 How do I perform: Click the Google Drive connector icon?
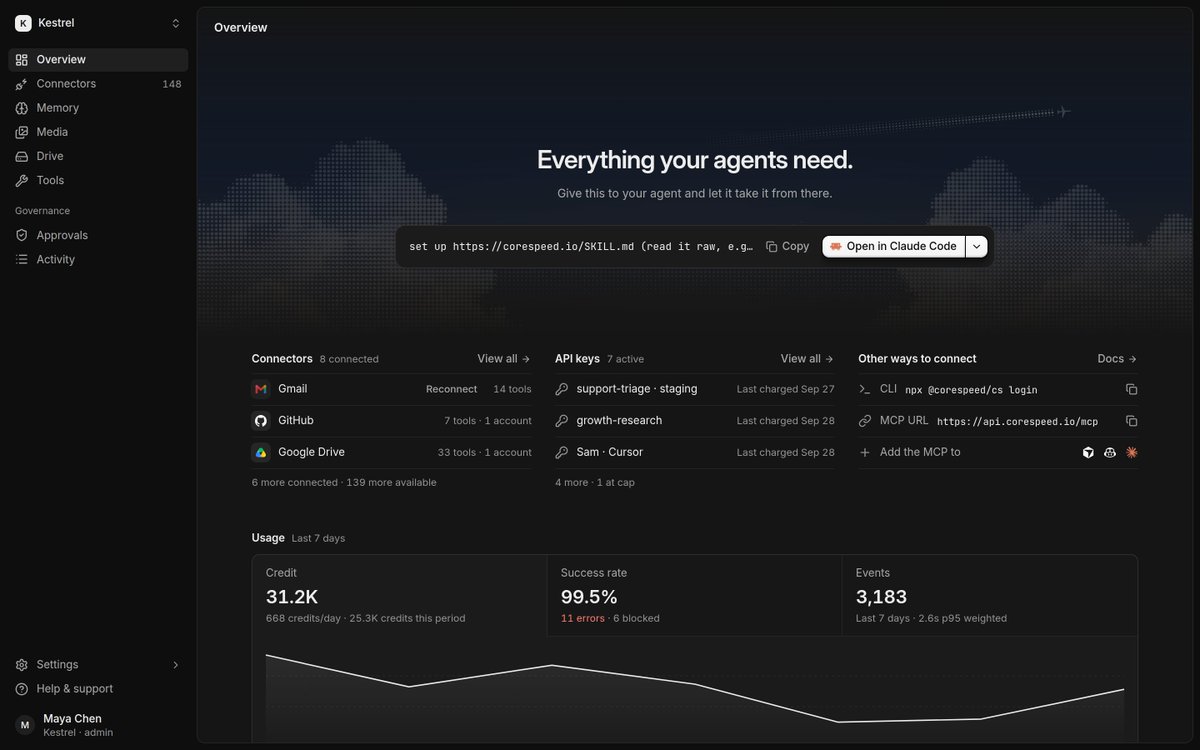click(x=261, y=453)
